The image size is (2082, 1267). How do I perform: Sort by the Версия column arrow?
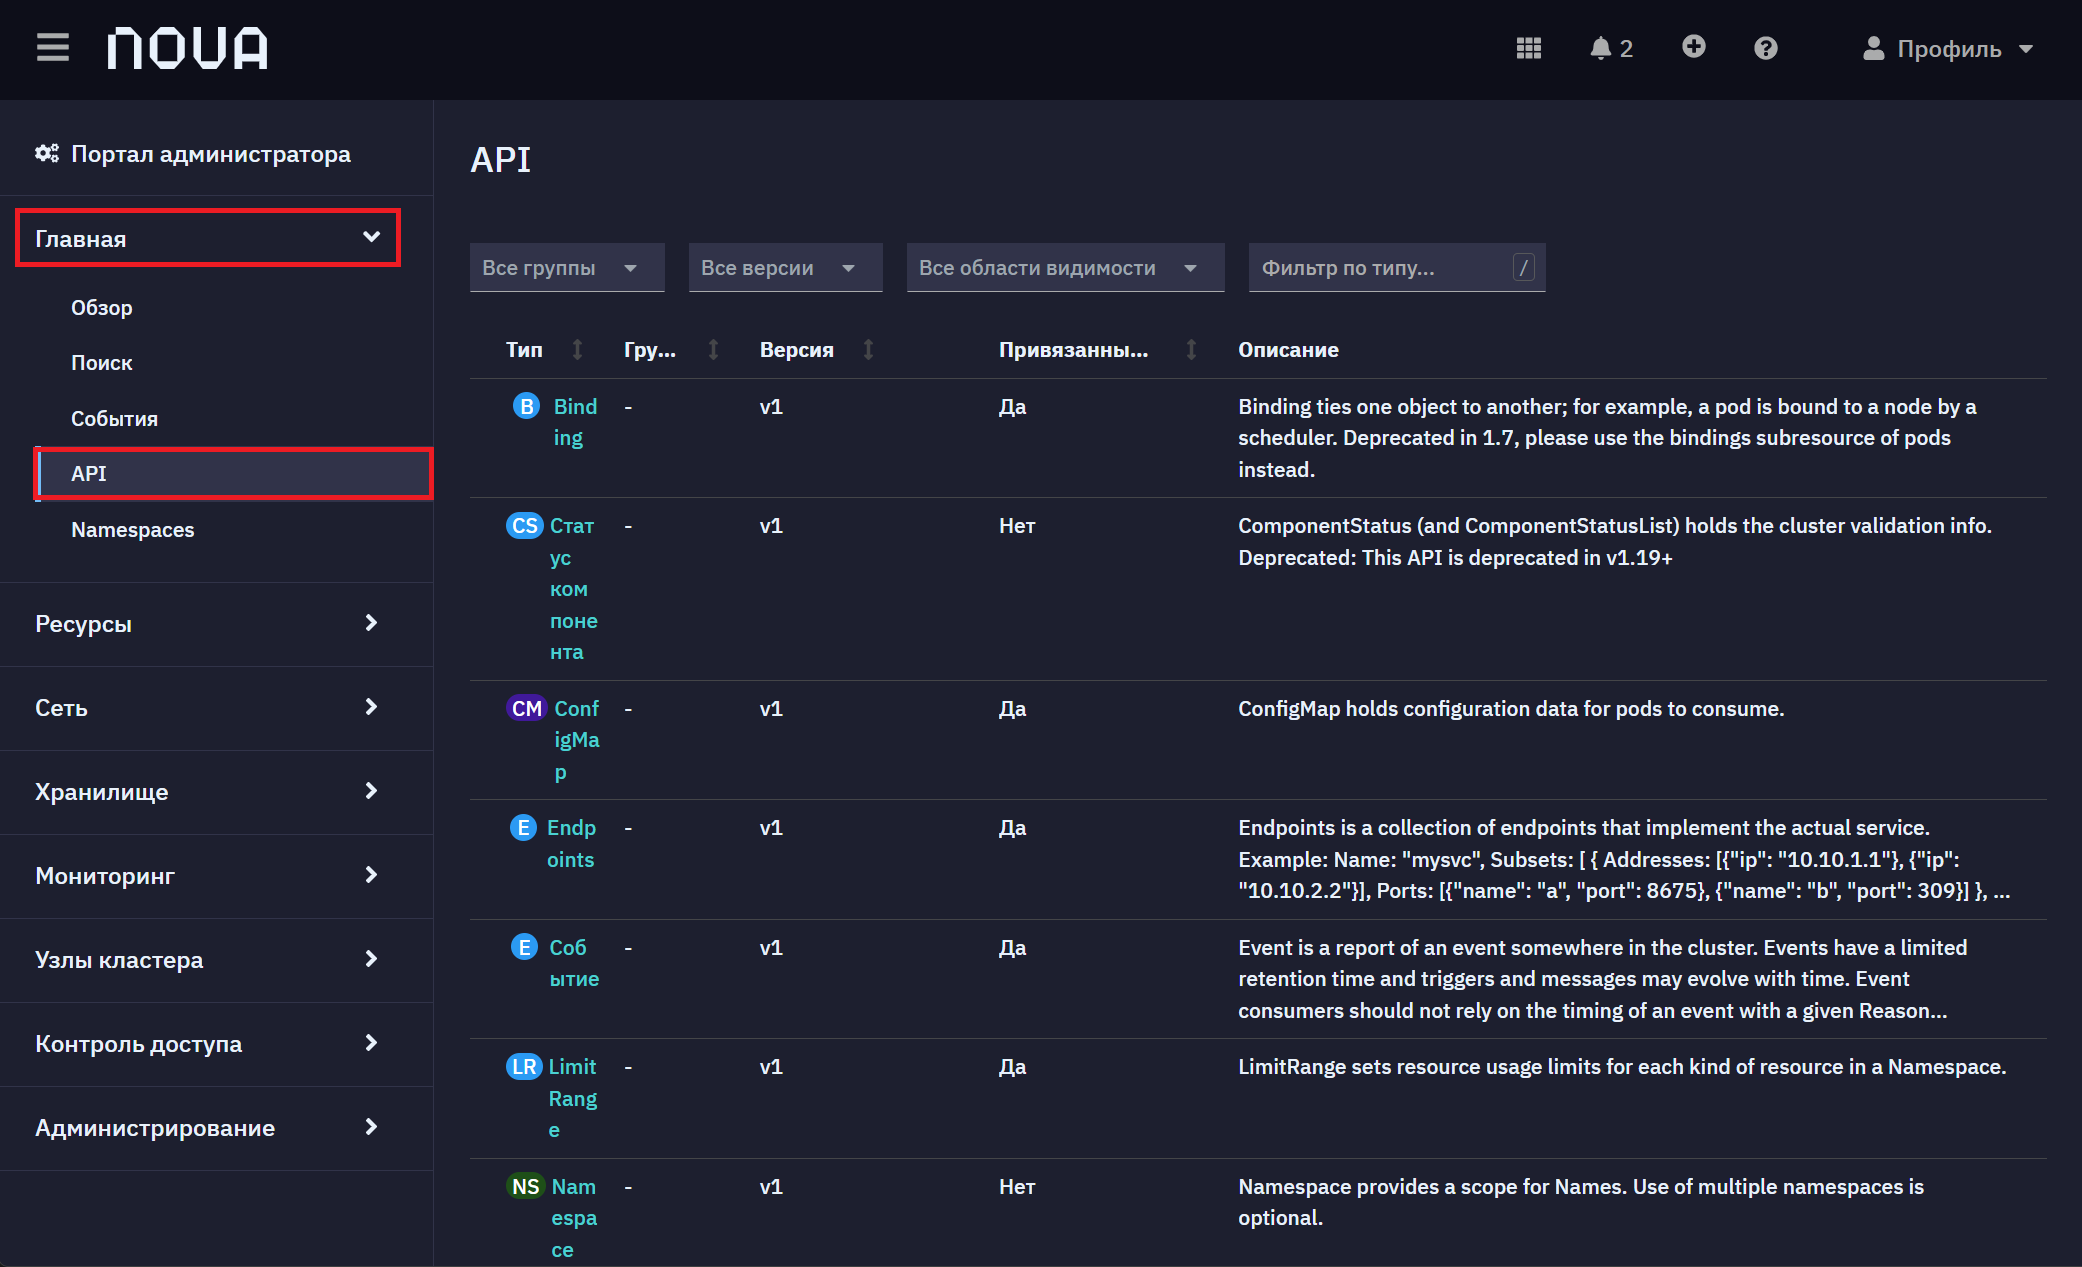868,349
